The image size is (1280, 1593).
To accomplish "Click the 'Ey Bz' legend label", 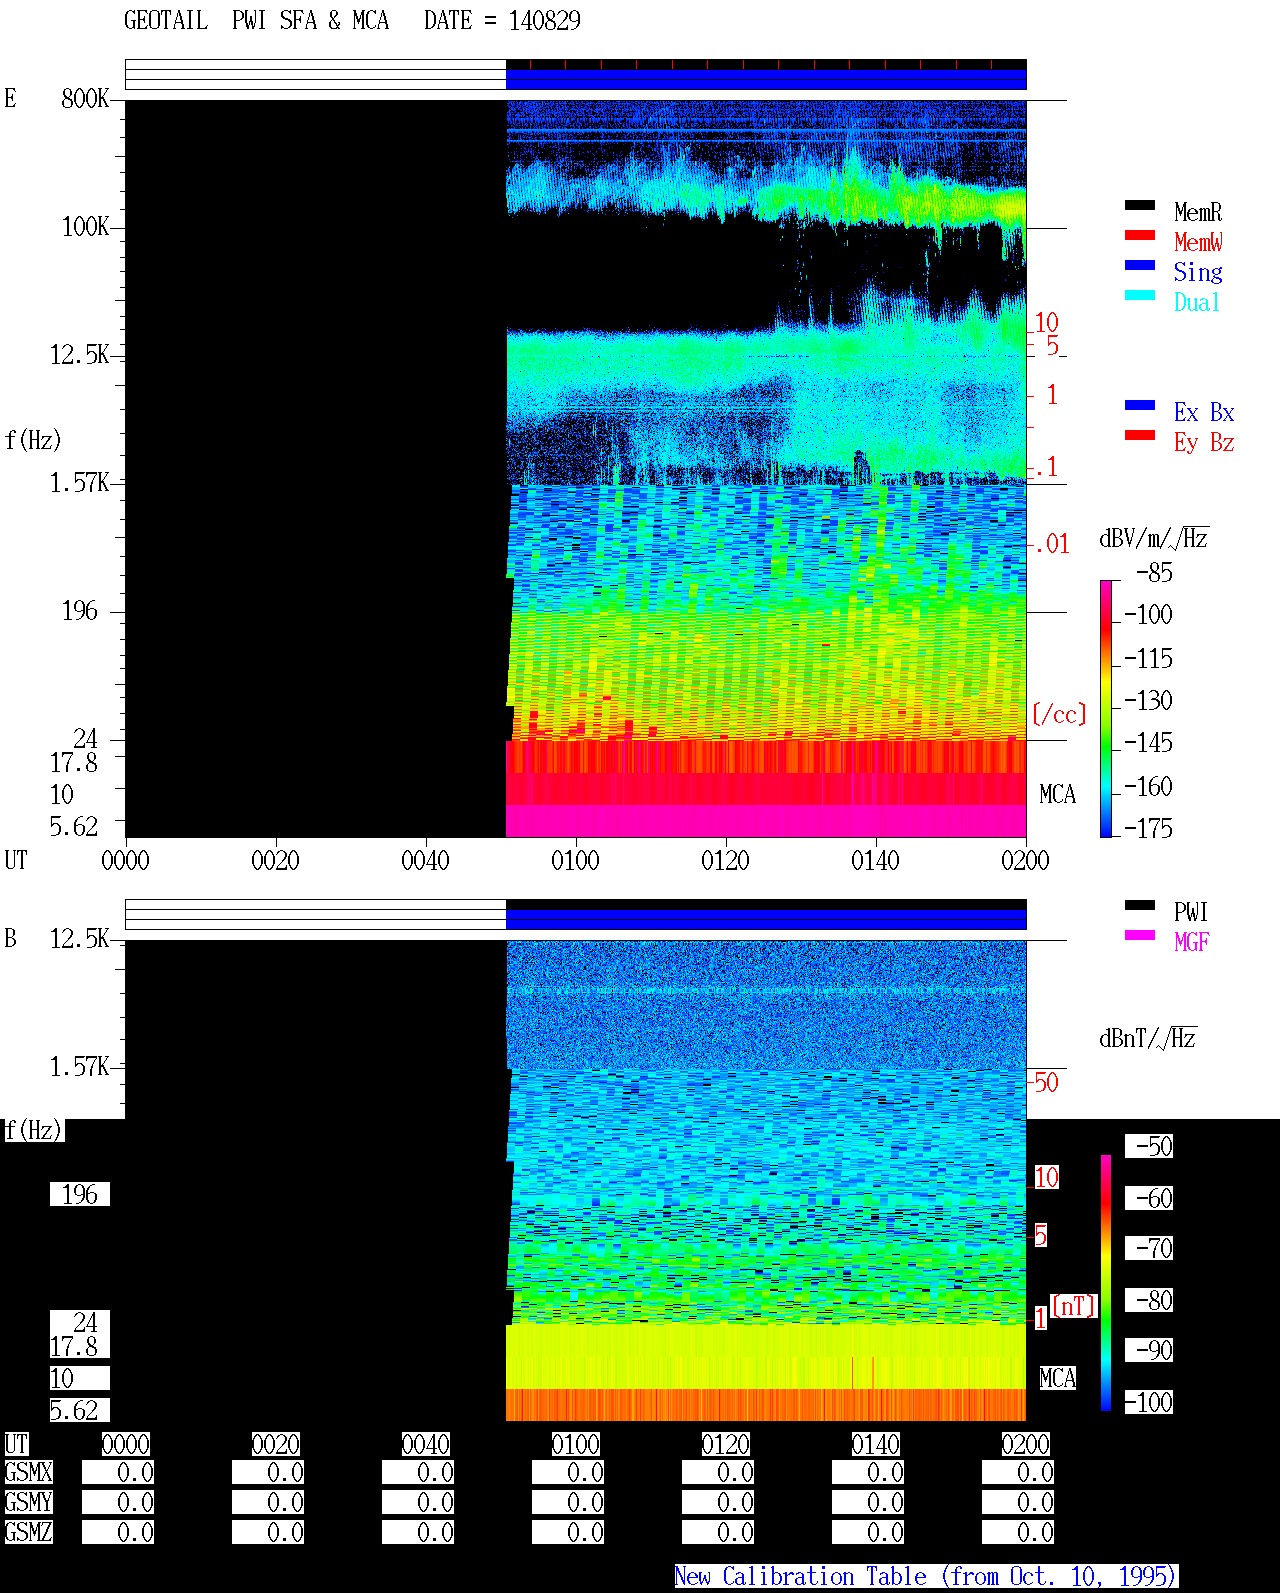I will (1204, 442).
